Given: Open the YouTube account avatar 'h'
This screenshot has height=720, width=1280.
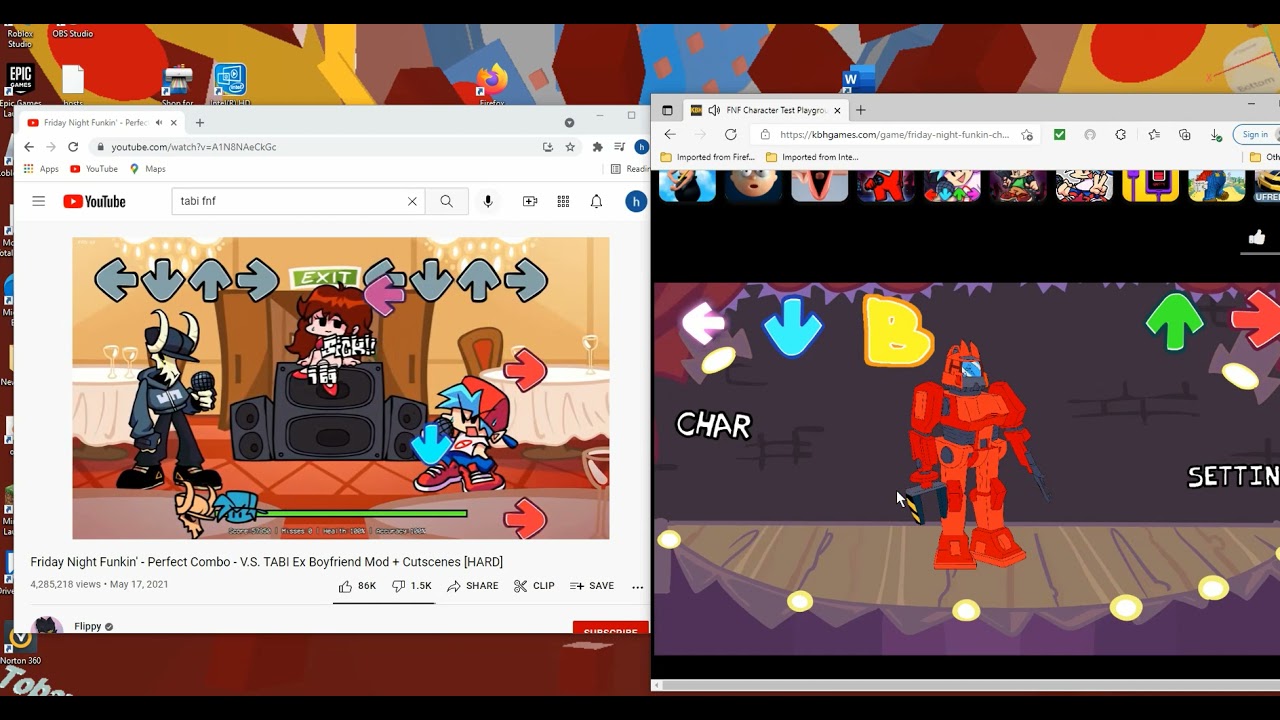Looking at the screenshot, I should click(x=635, y=201).
